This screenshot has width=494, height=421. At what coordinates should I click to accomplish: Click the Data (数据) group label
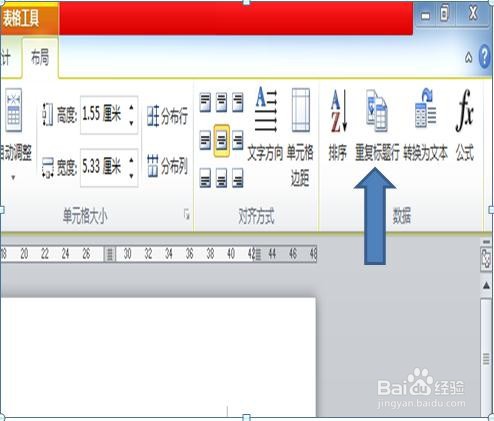point(401,216)
